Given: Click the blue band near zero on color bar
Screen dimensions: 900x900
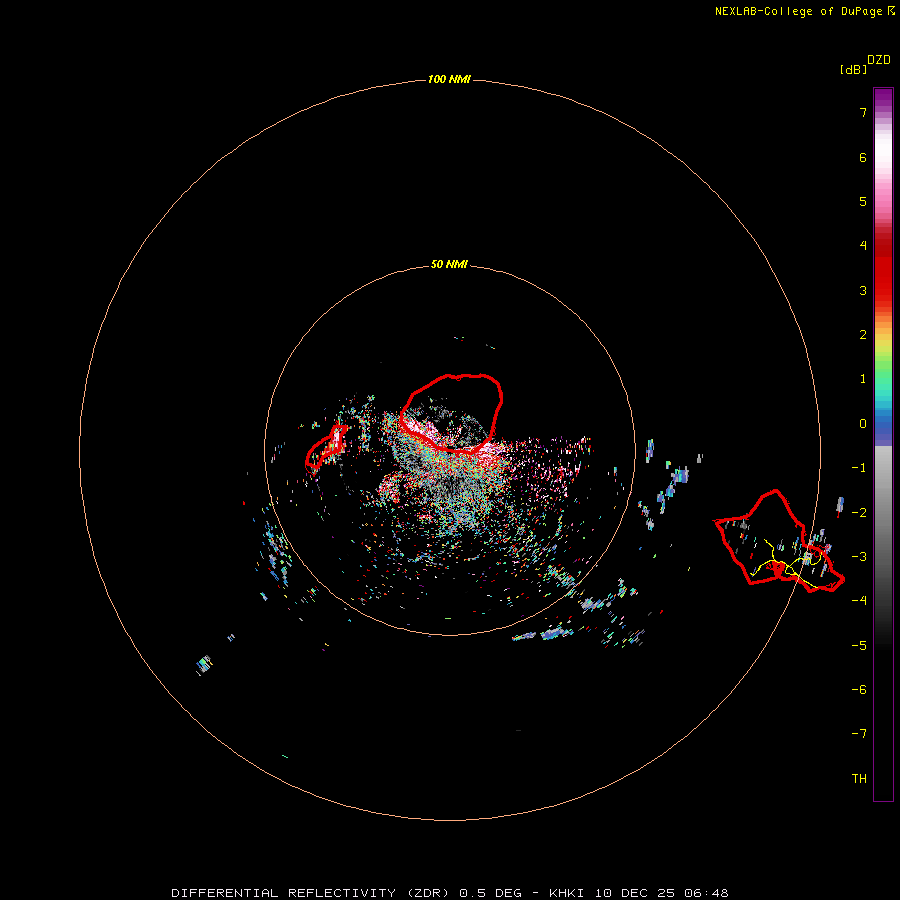Looking at the screenshot, I should [x=883, y=428].
